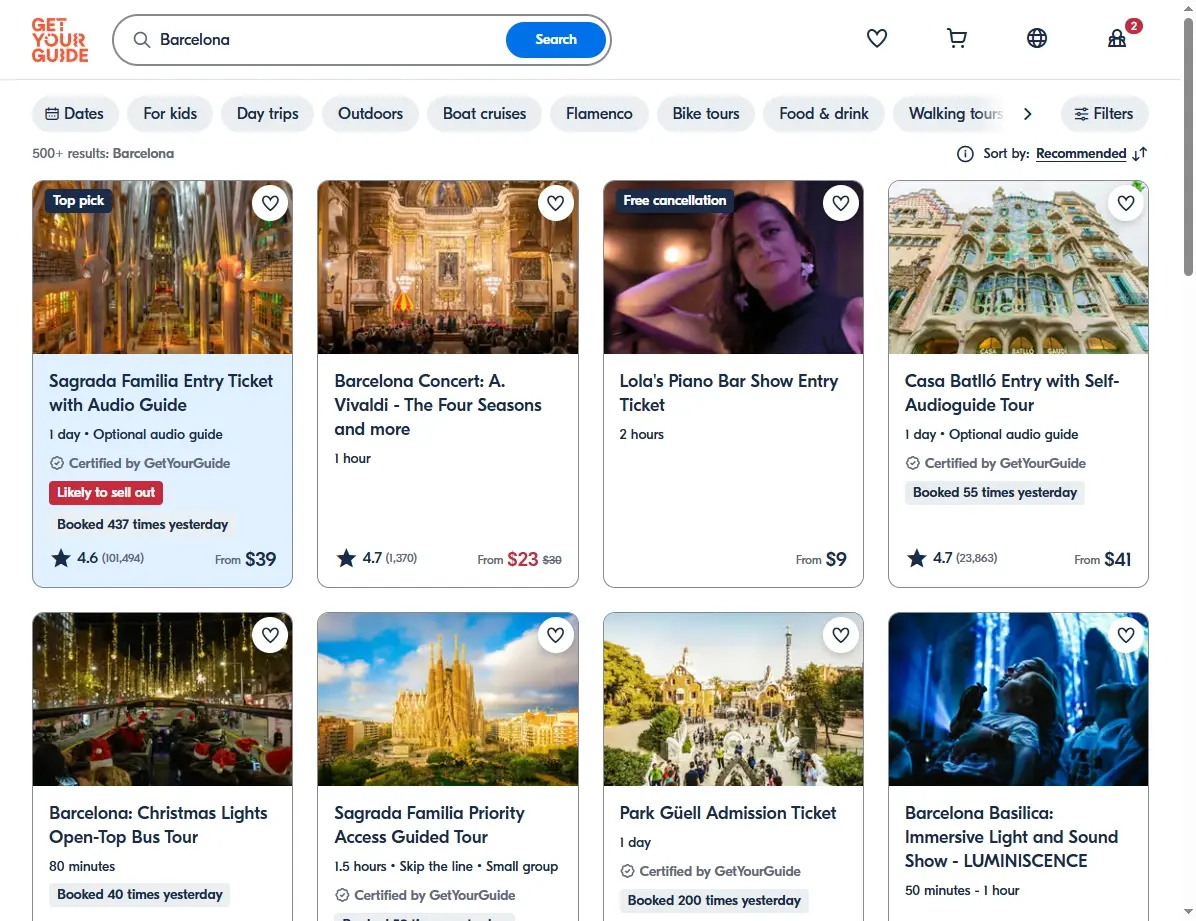Screen dimensions: 1196x921
Task: Click Casa Batlló facade thumbnail image
Action: [1018, 267]
